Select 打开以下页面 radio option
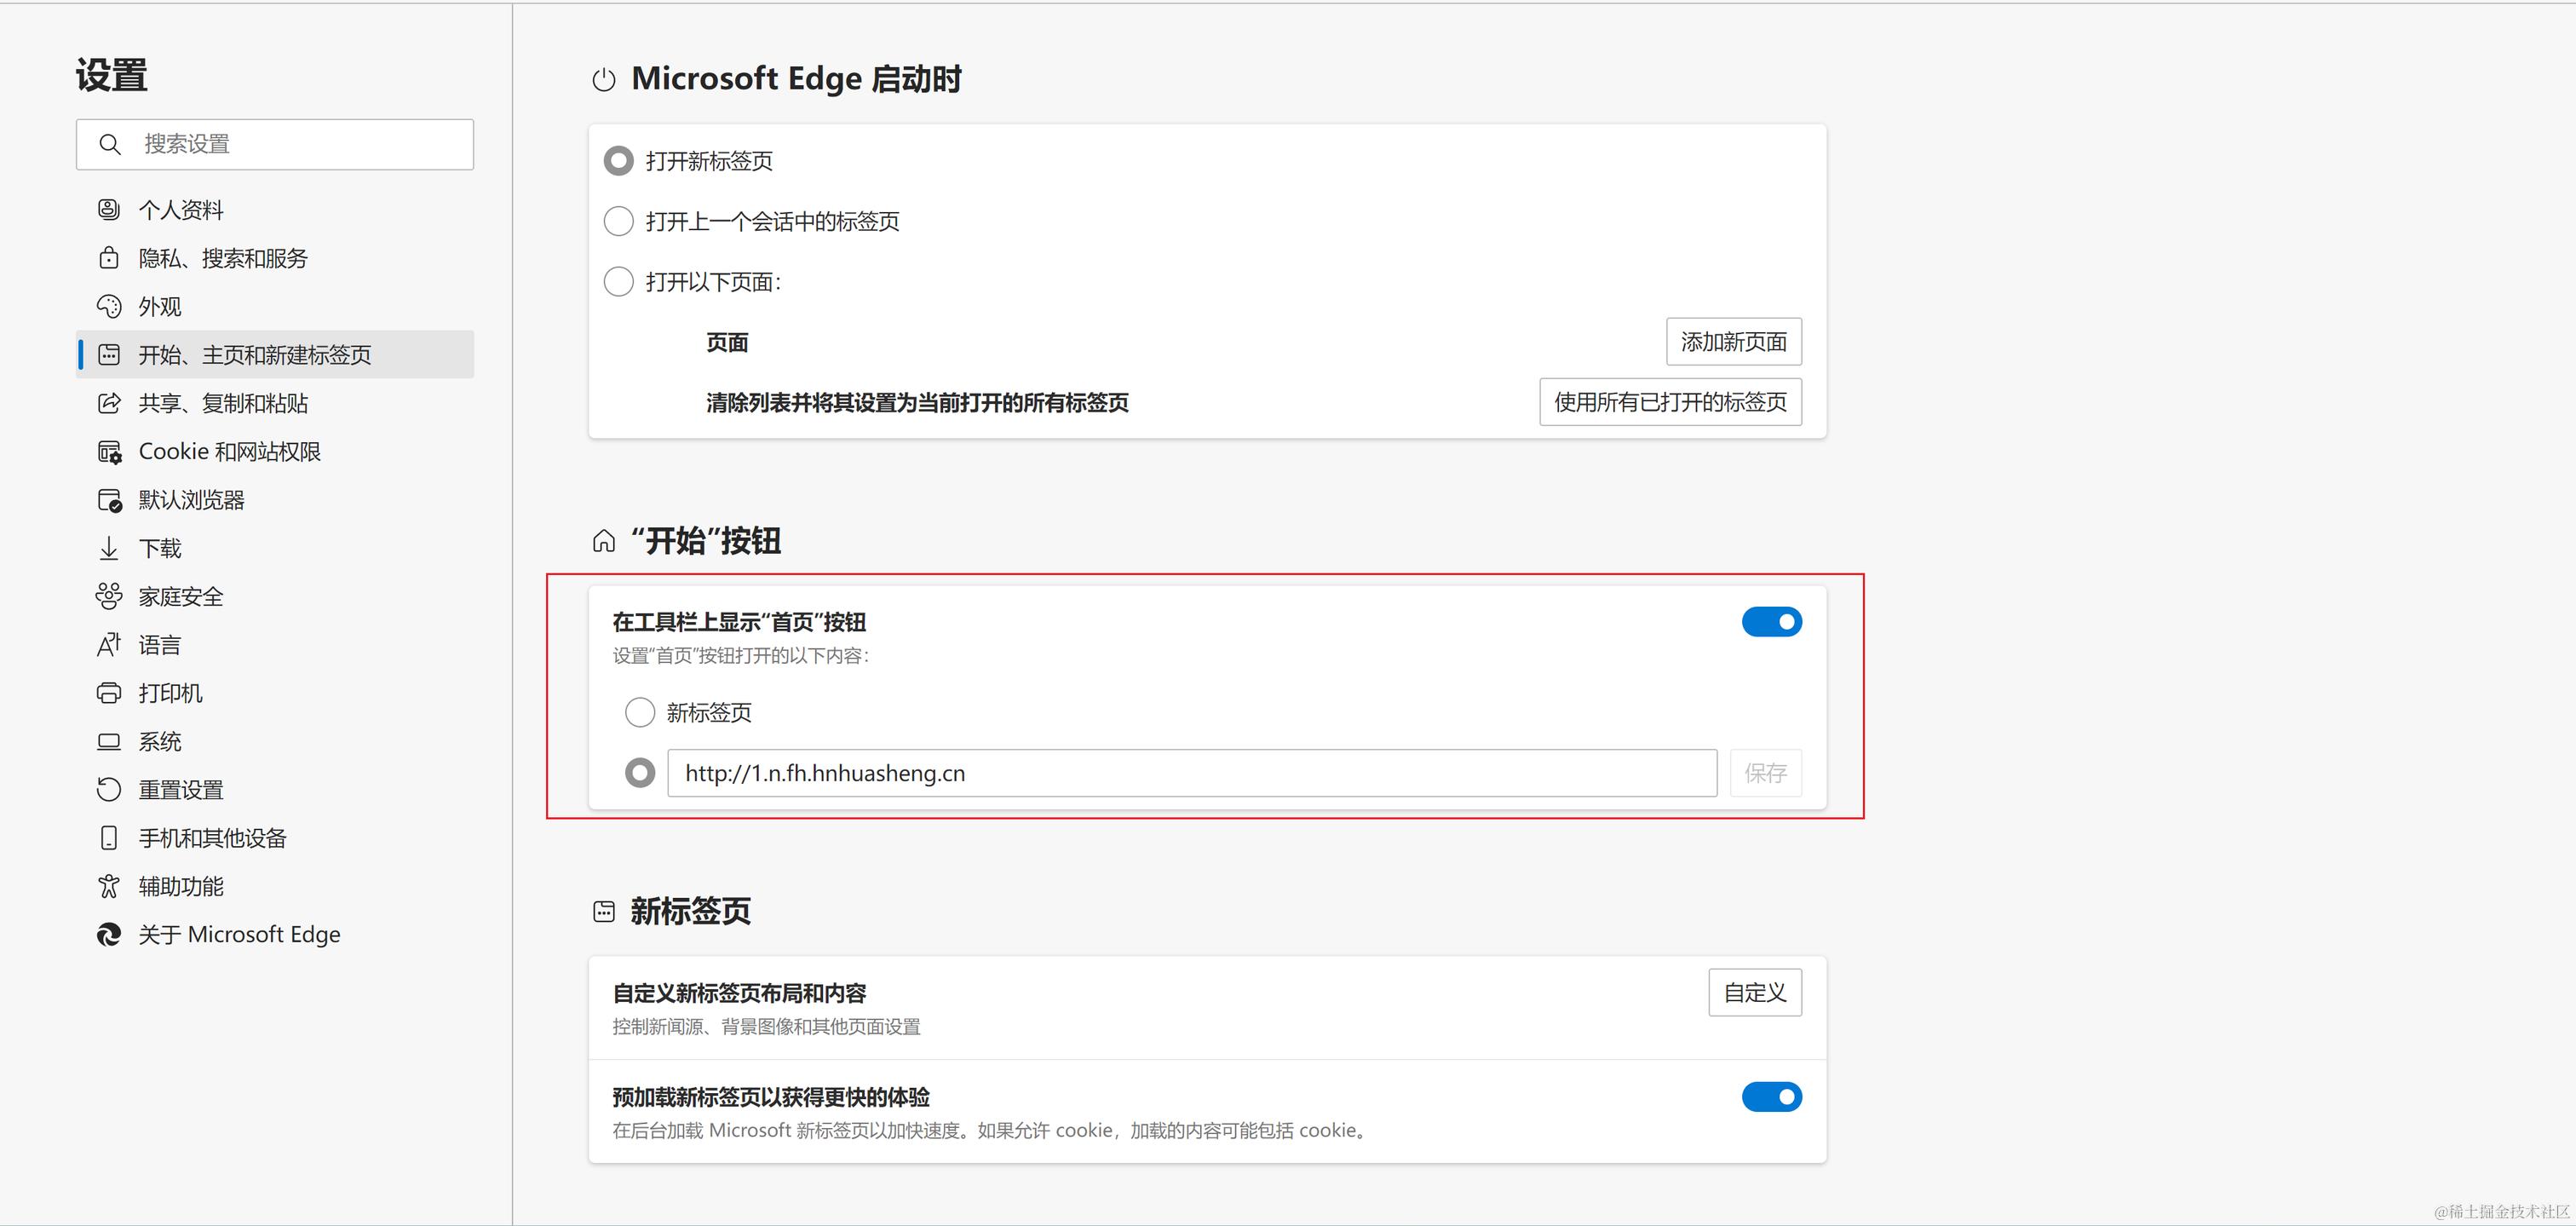Image resolution: width=2576 pixels, height=1226 pixels. (619, 282)
